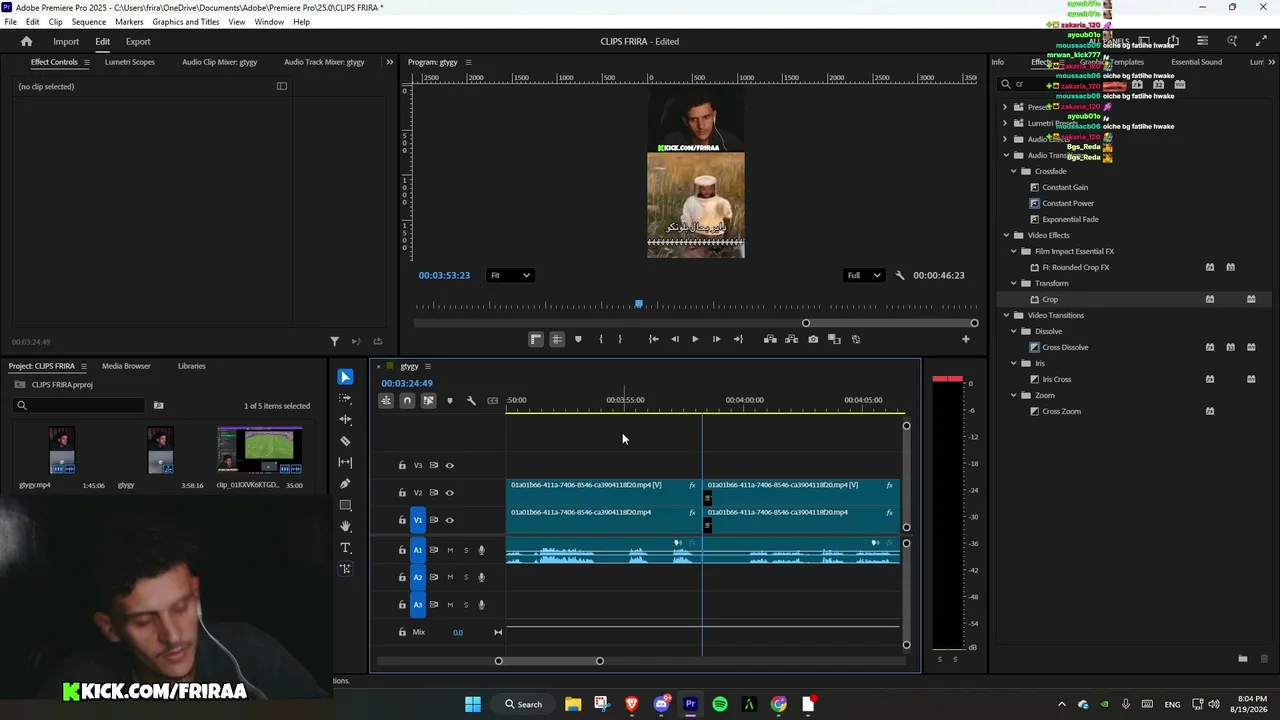Collapse Film Impact Essential FX folder
Viewport: 1280px width, 720px height.
(1013, 251)
